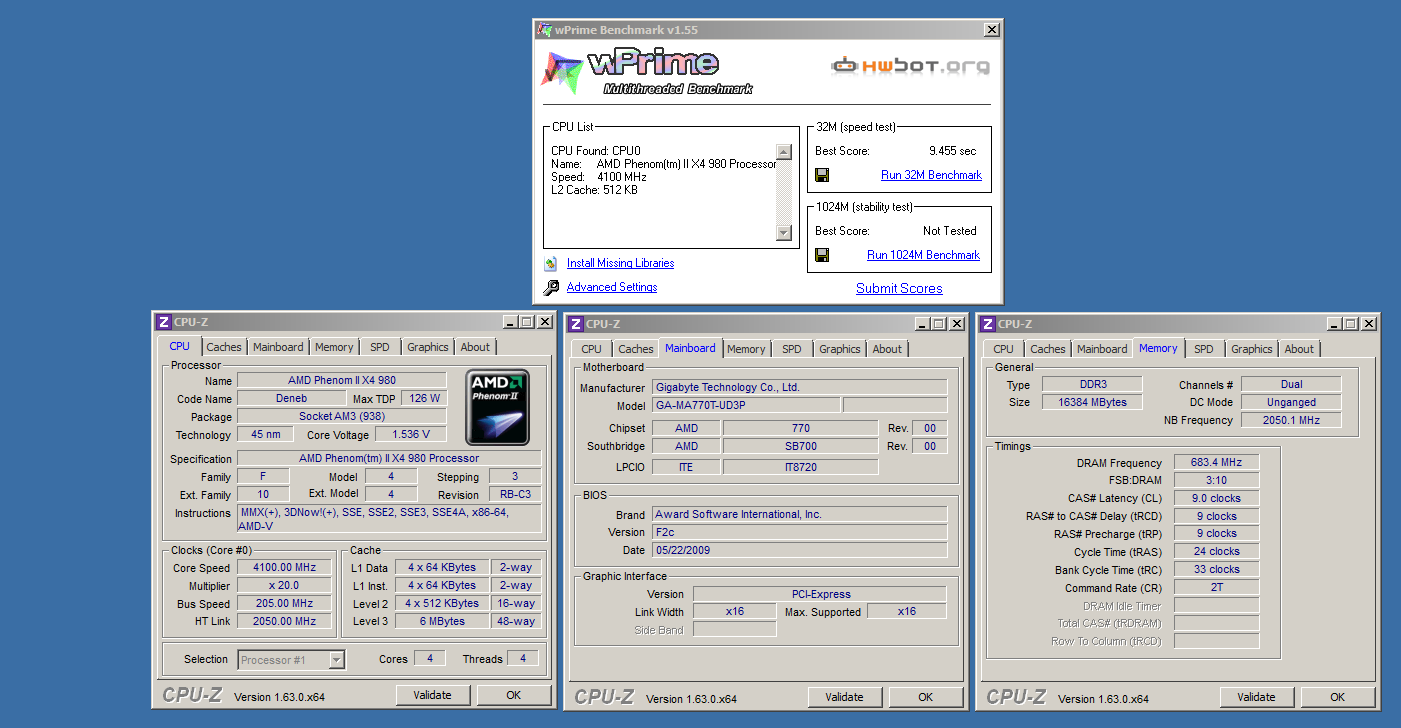Viewport: 1401px width, 728px height.
Task: Click Validate in the CPU-Z Mainboard window
Action: tap(845, 697)
